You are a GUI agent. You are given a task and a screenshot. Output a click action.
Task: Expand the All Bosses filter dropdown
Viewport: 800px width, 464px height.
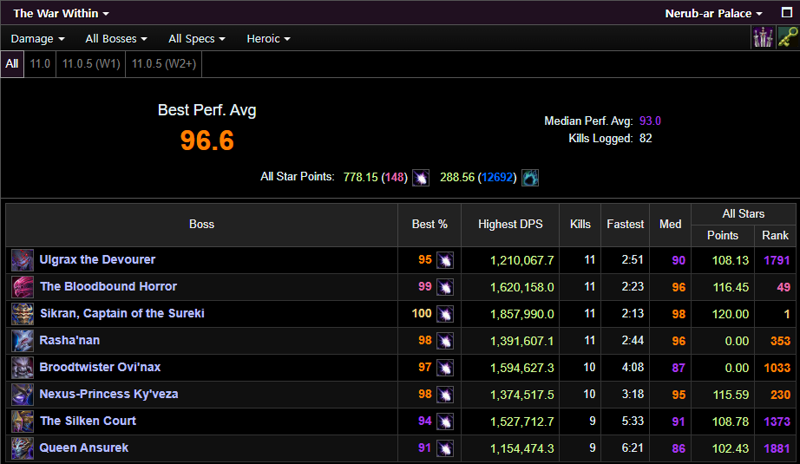(116, 39)
